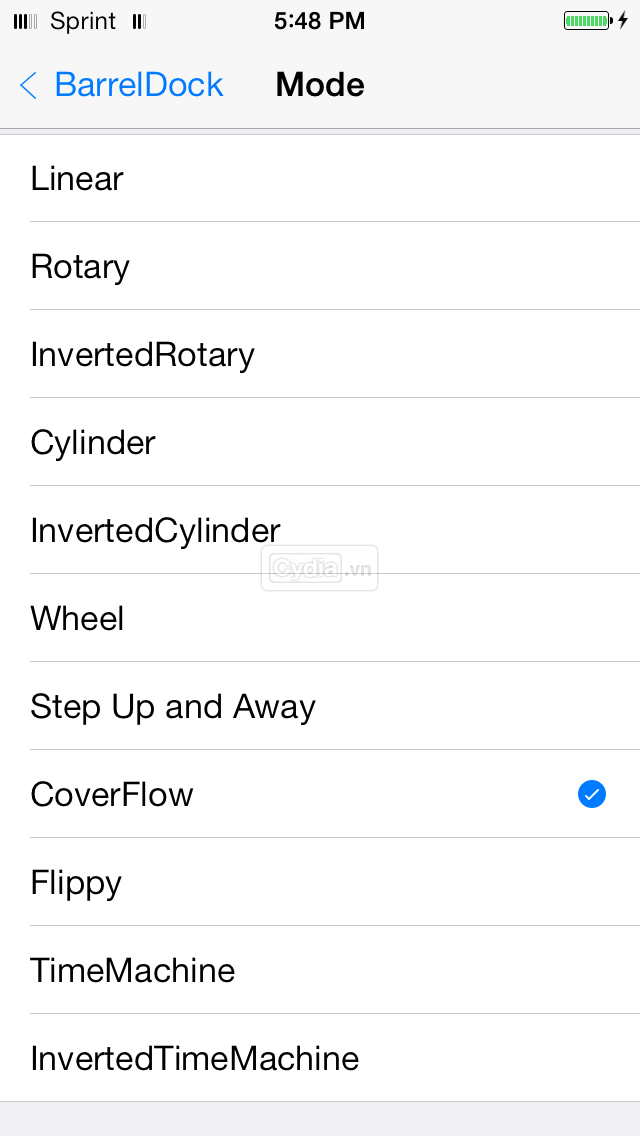Image resolution: width=640 pixels, height=1136 pixels.
Task: Go back to BarrelDock settings
Action: pos(121,85)
